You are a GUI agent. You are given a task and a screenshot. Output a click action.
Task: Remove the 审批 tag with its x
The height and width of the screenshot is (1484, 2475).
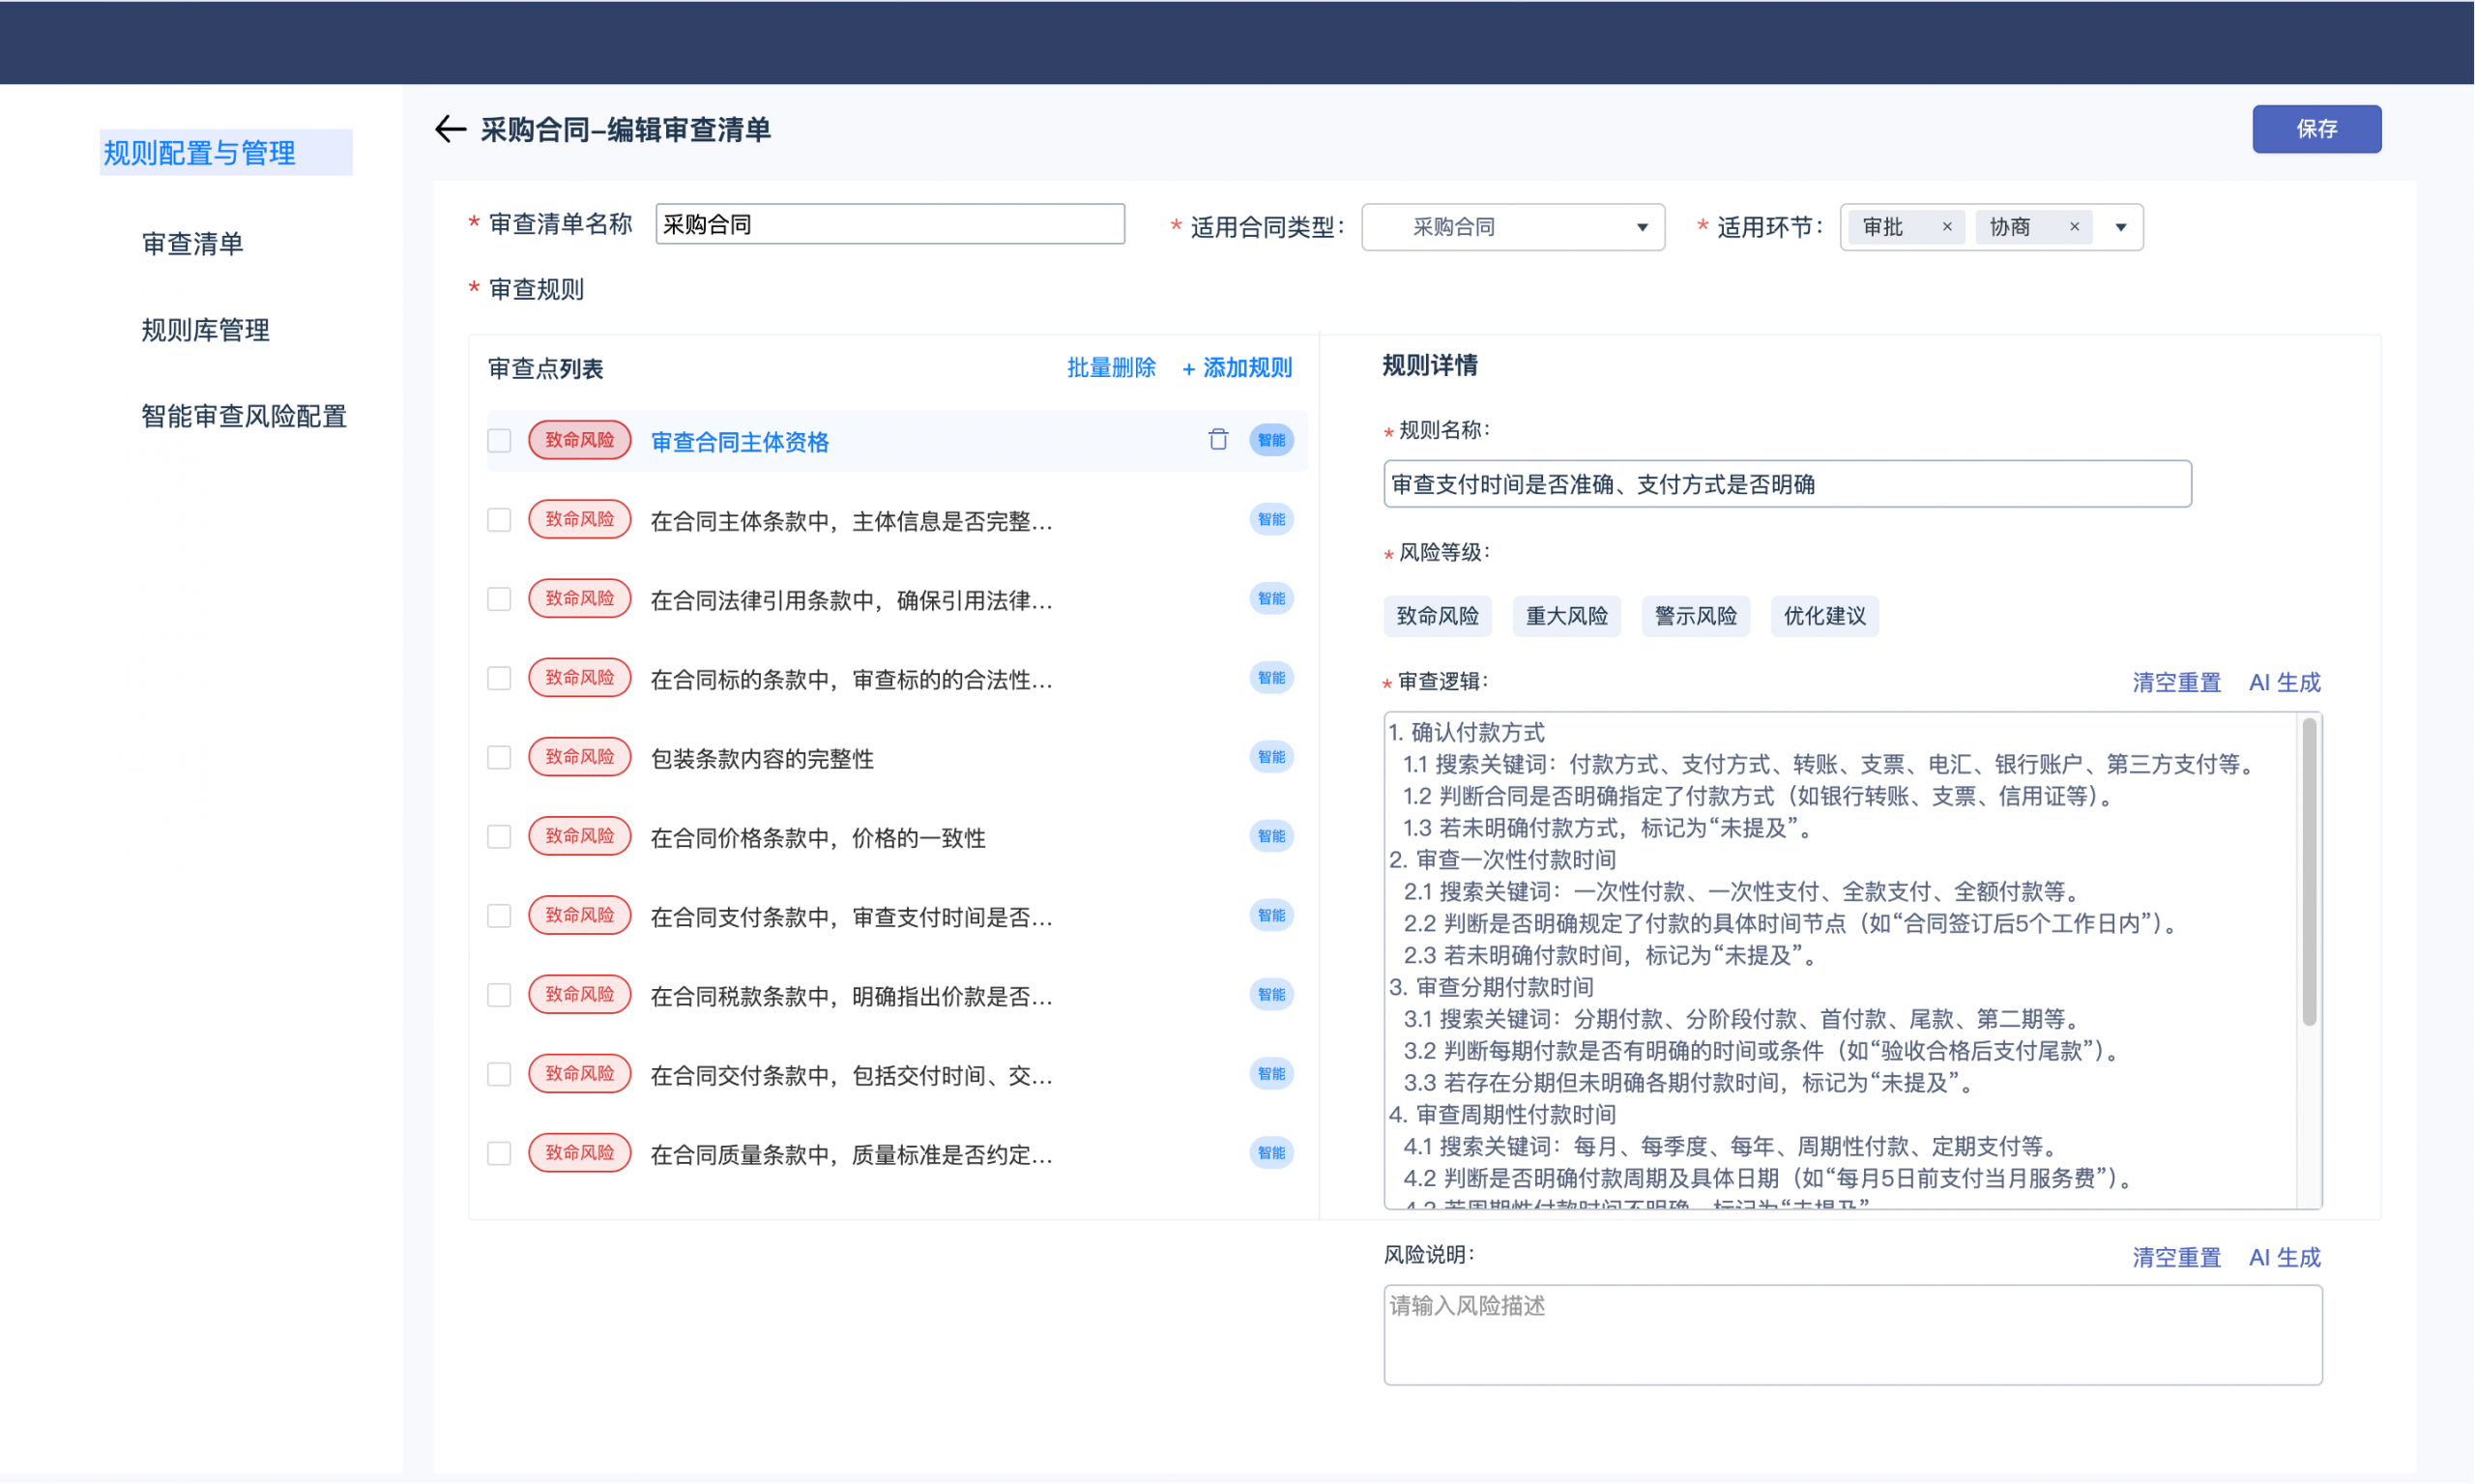coord(1946,227)
